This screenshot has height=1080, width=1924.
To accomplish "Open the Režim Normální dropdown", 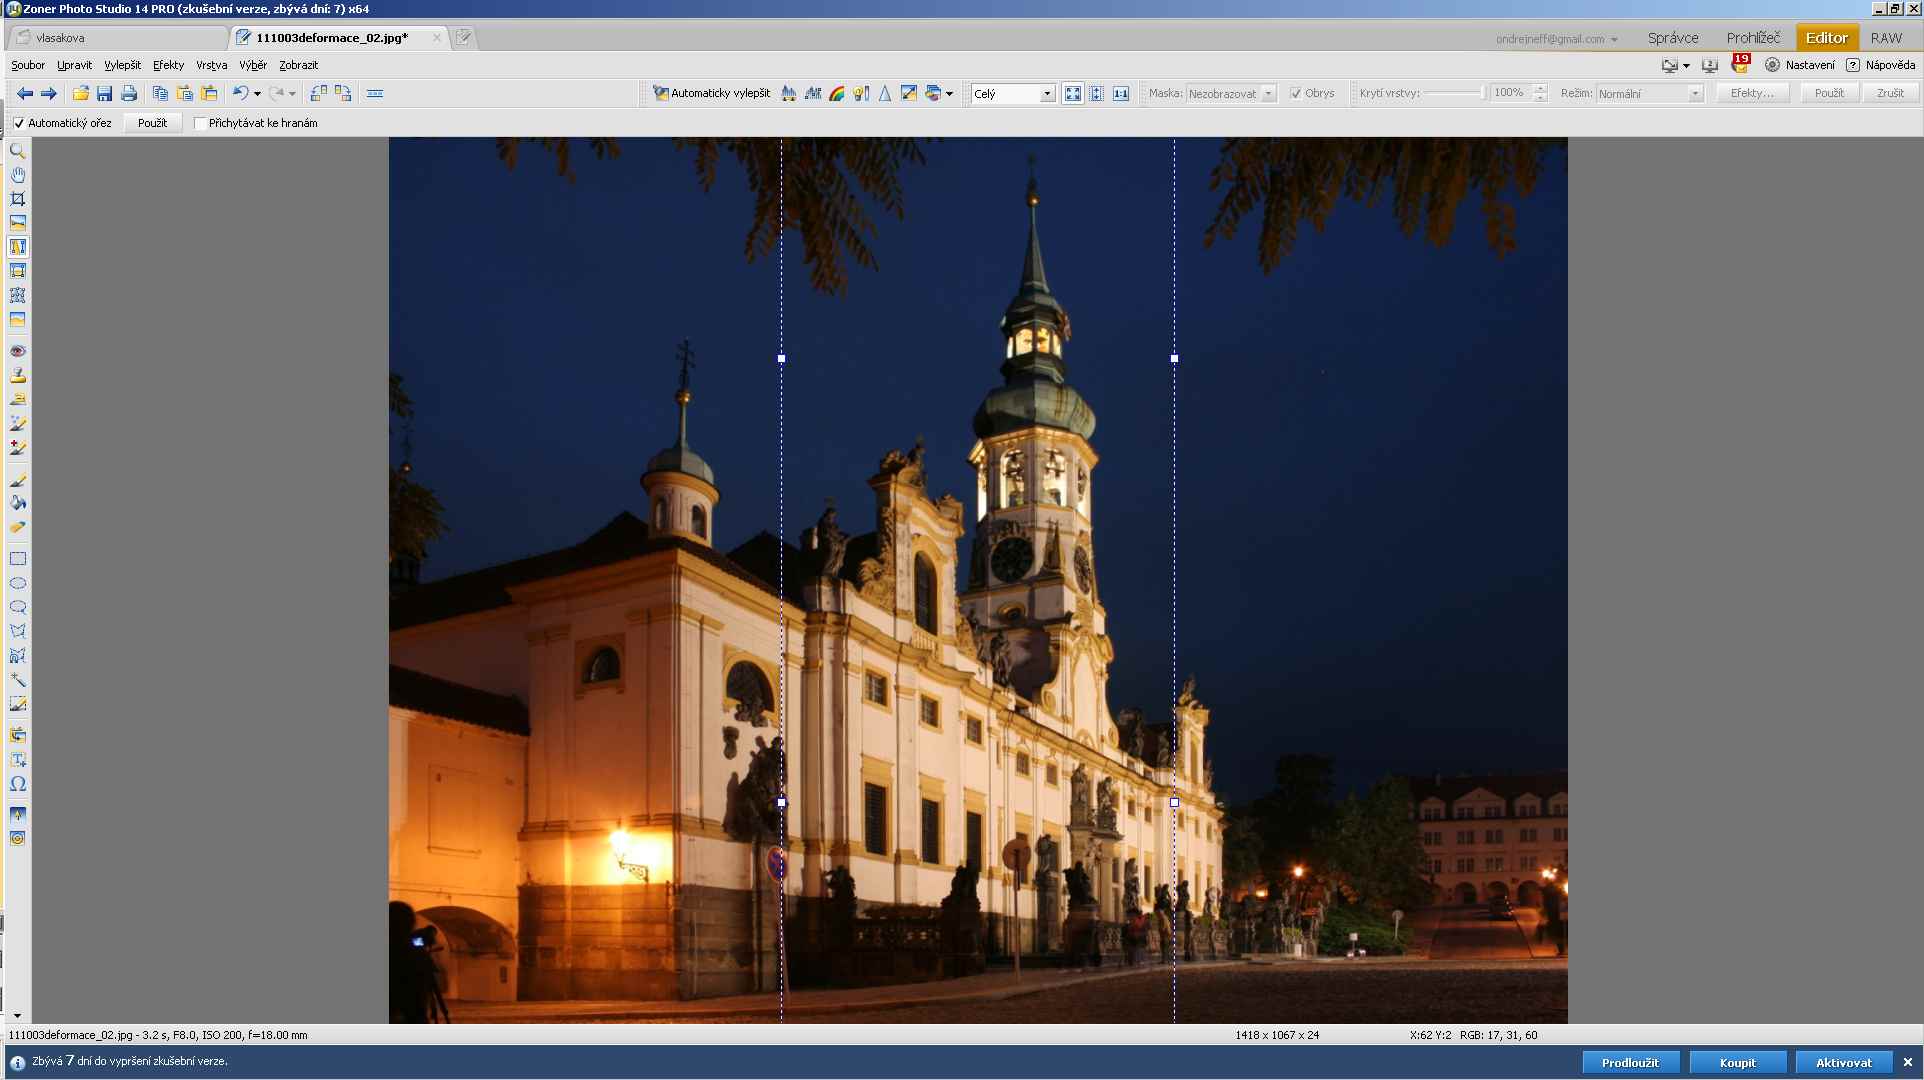I will pos(1694,93).
